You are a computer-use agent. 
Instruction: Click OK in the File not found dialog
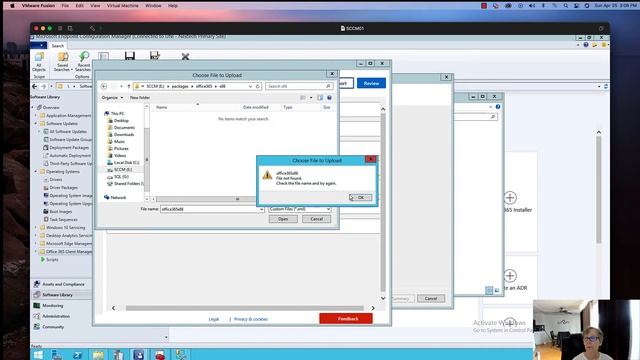(x=360, y=198)
